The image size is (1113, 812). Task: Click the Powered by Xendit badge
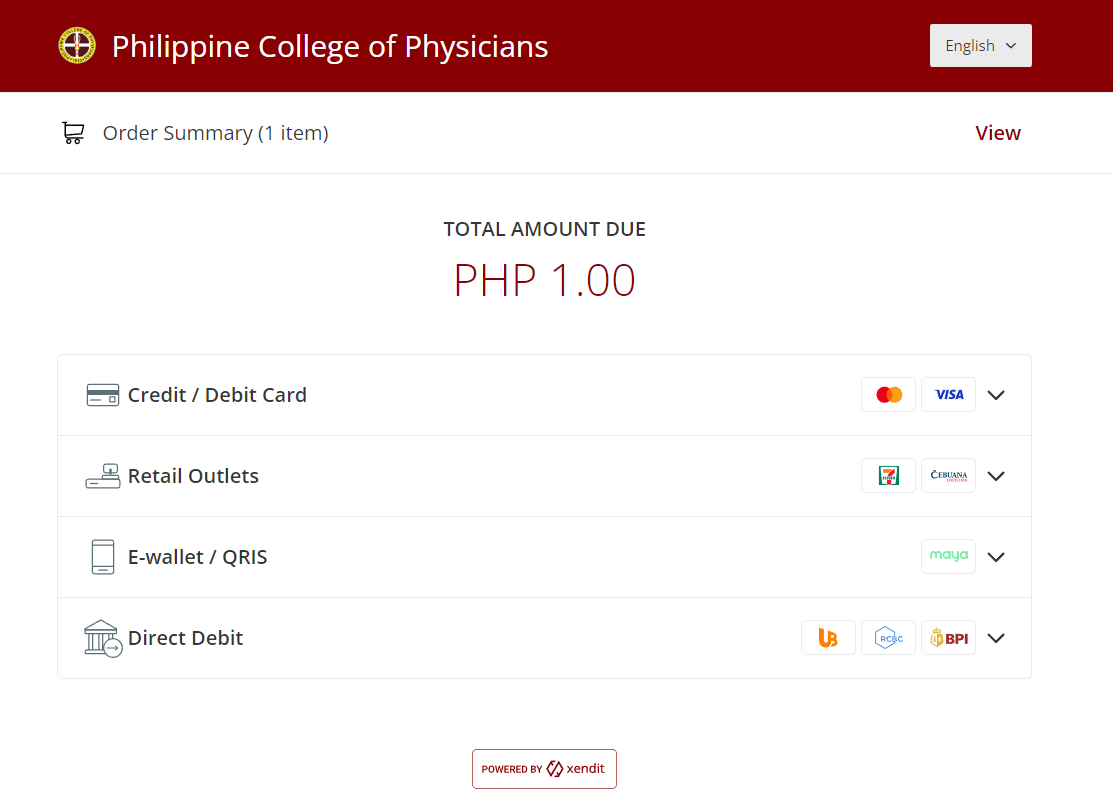(544, 769)
